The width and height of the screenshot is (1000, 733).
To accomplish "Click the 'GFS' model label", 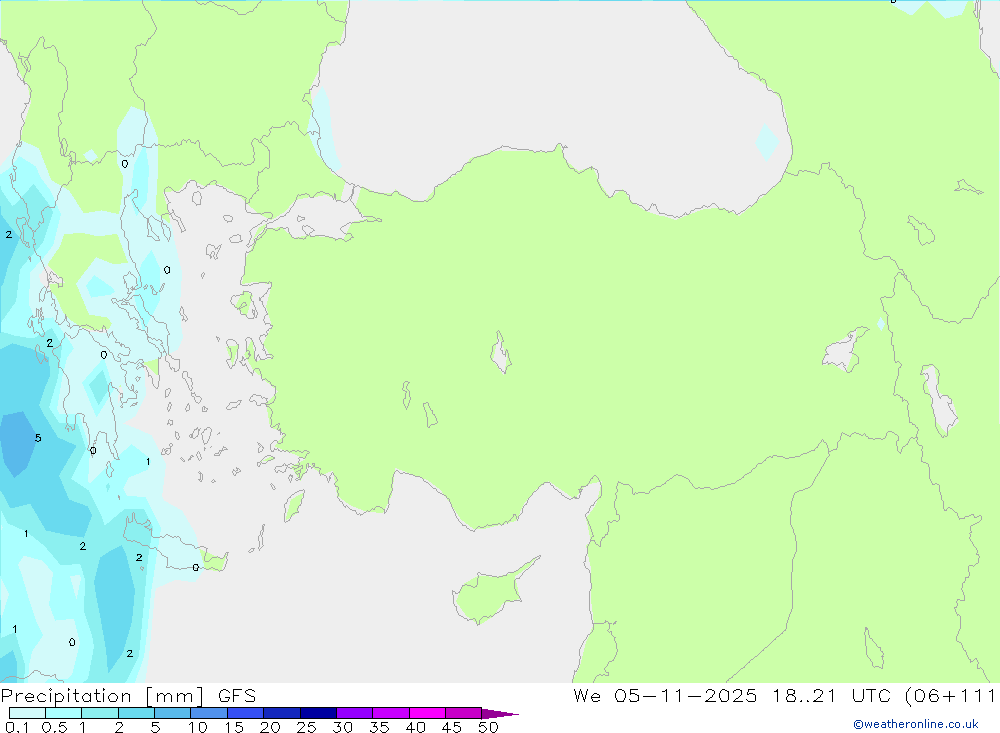I will (x=237, y=696).
